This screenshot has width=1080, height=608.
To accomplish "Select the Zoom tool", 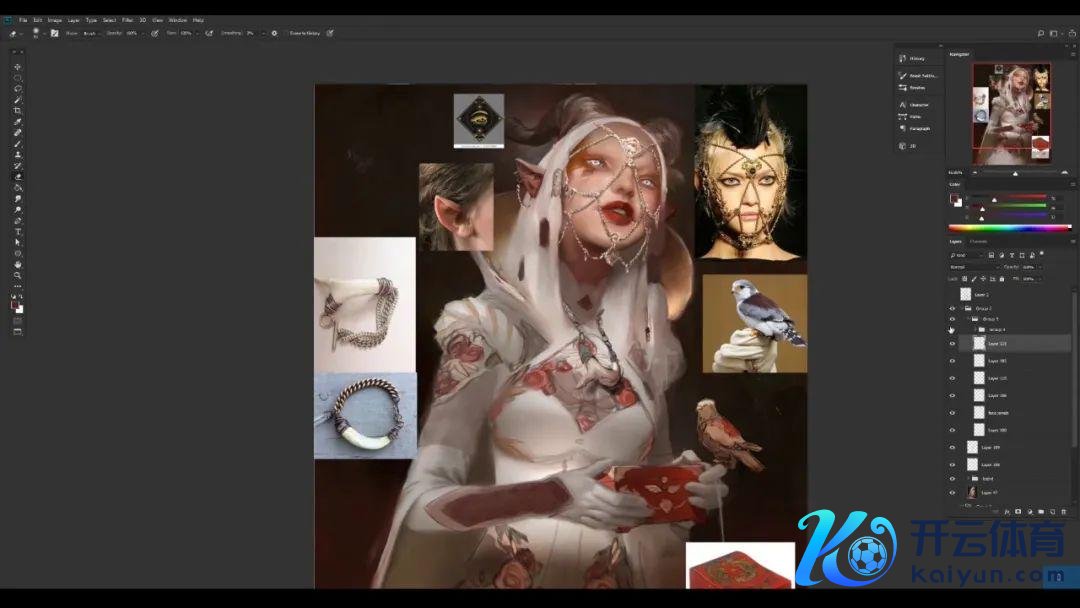I will point(18,275).
